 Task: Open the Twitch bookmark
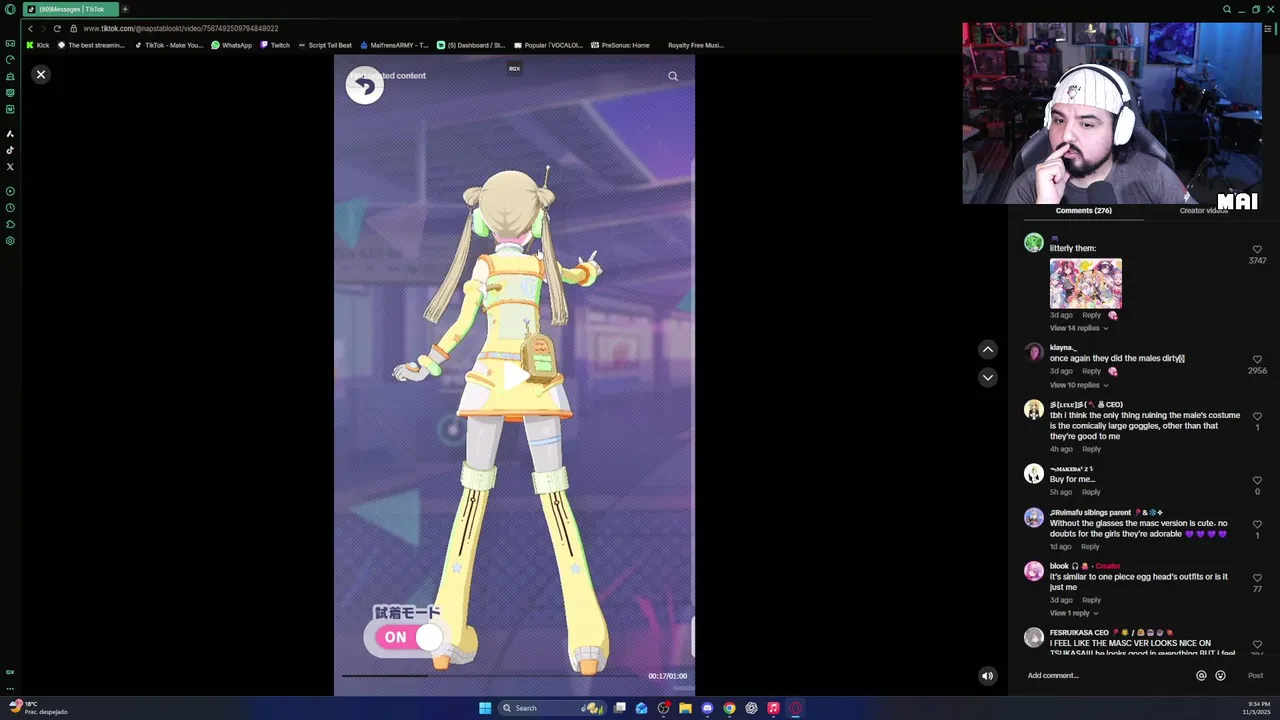[x=275, y=45]
